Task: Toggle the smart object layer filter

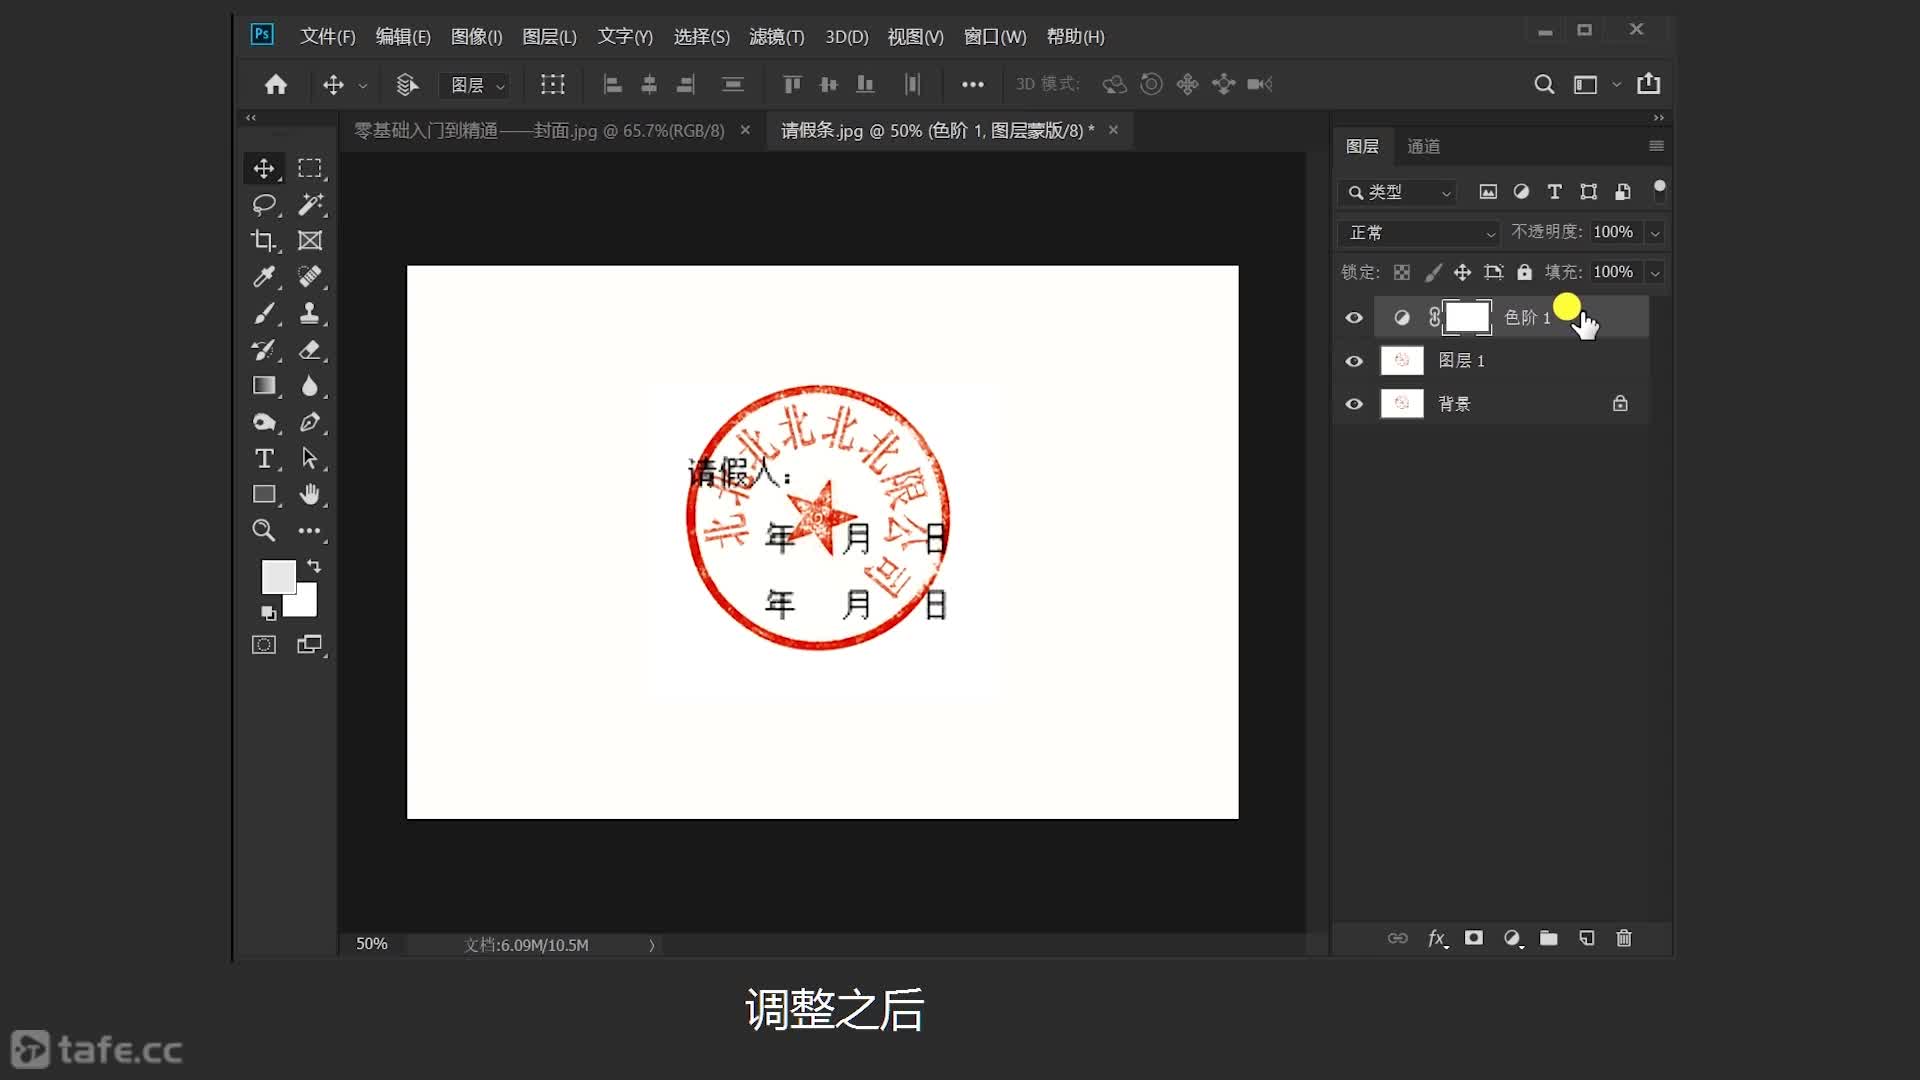Action: click(x=1622, y=192)
